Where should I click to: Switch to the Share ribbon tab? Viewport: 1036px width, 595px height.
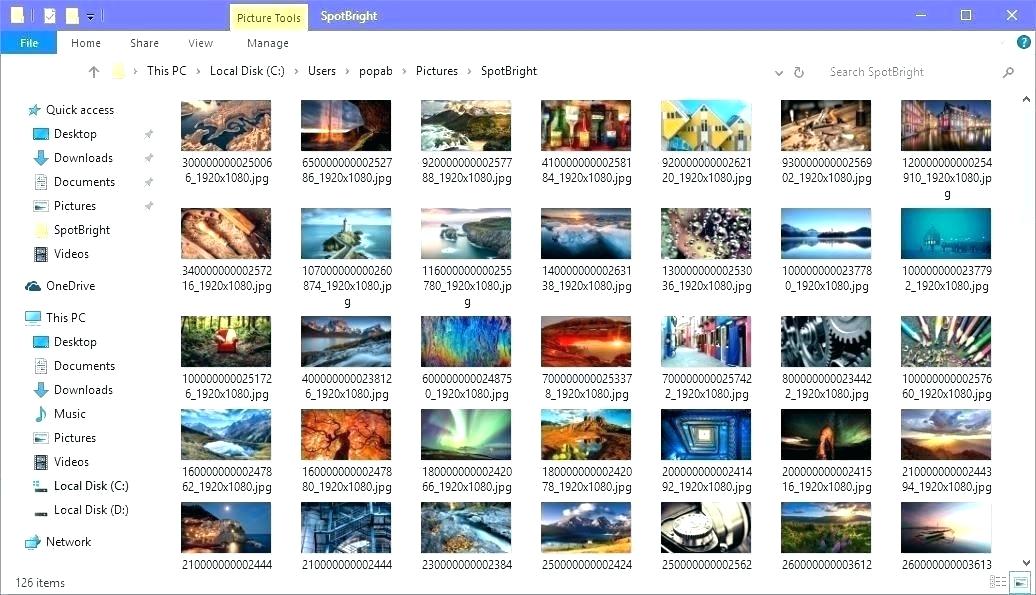click(144, 43)
